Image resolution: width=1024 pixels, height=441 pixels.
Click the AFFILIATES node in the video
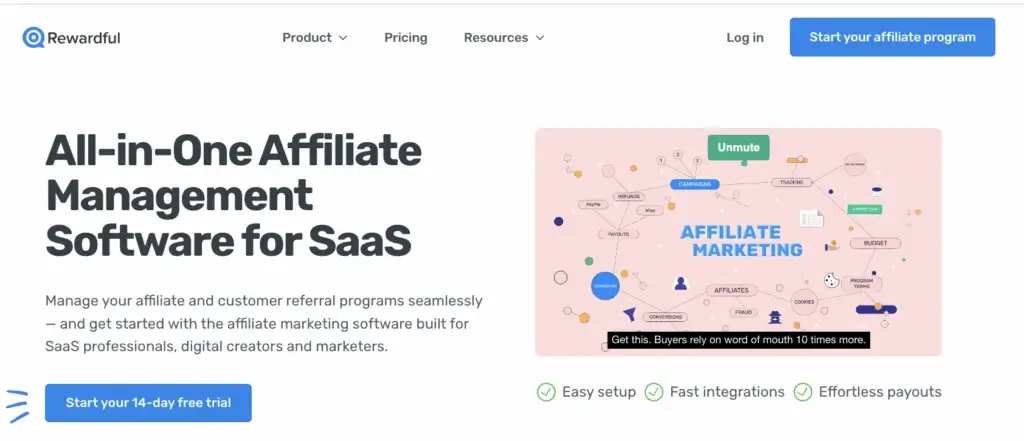tap(731, 290)
